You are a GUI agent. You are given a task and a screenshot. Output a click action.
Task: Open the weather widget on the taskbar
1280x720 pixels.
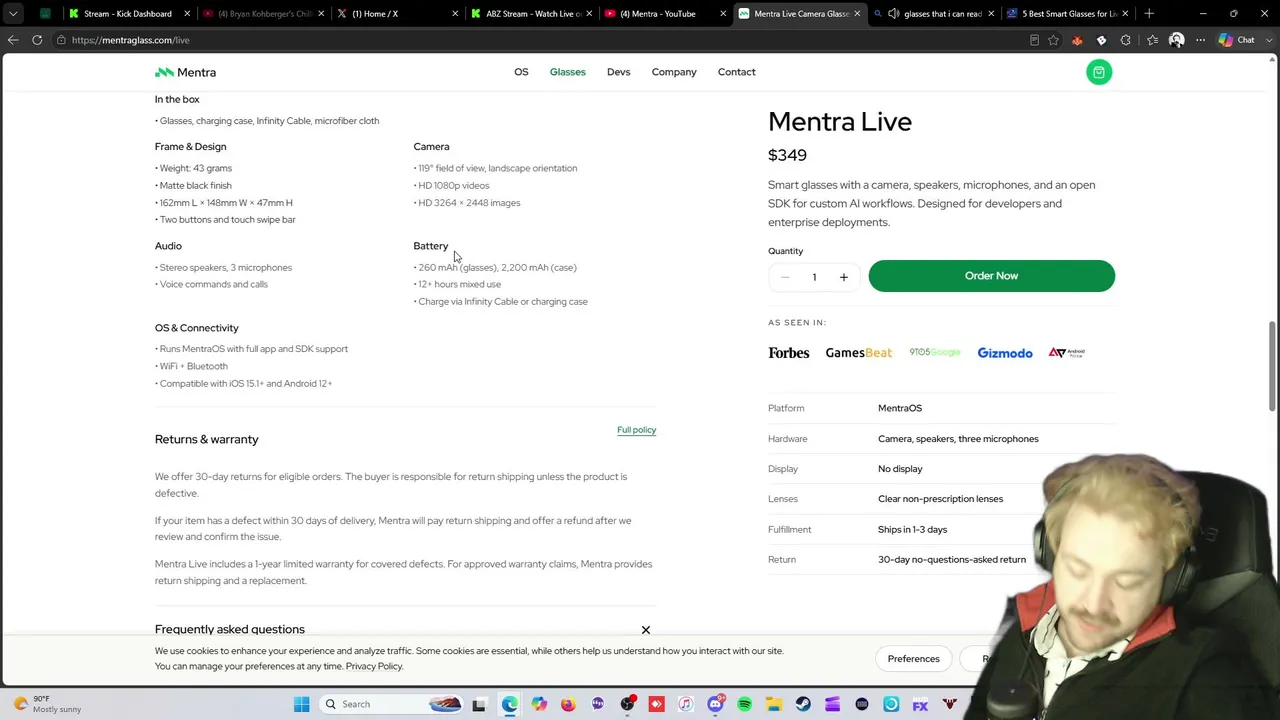click(x=48, y=704)
